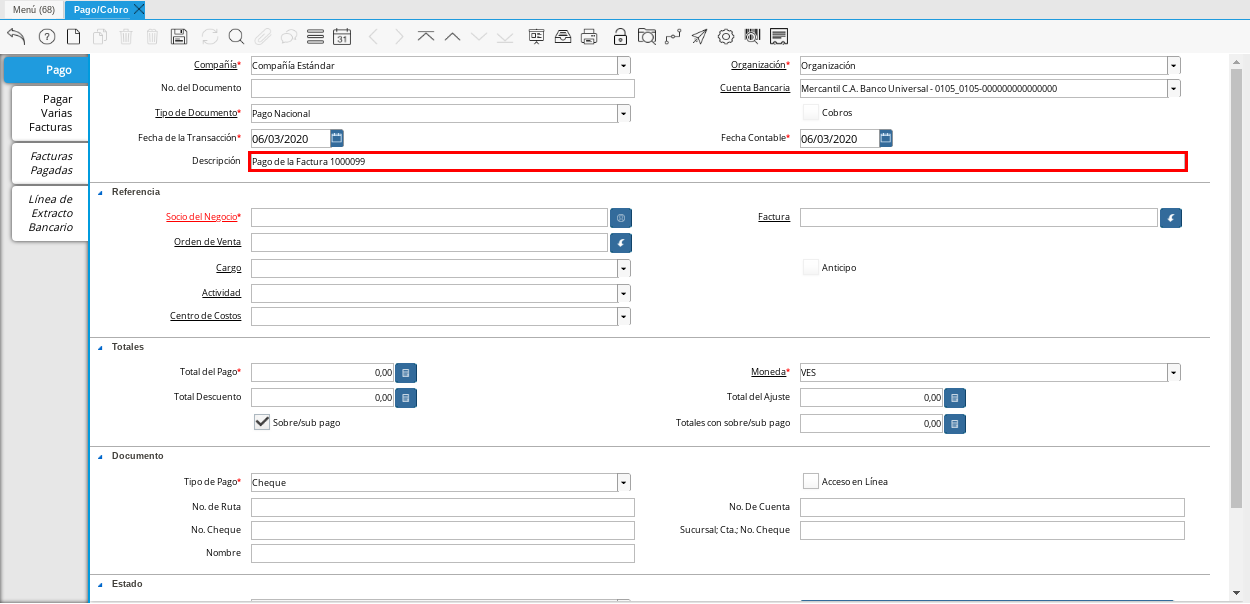
Task: Open help via question mark icon
Action: click(46, 37)
